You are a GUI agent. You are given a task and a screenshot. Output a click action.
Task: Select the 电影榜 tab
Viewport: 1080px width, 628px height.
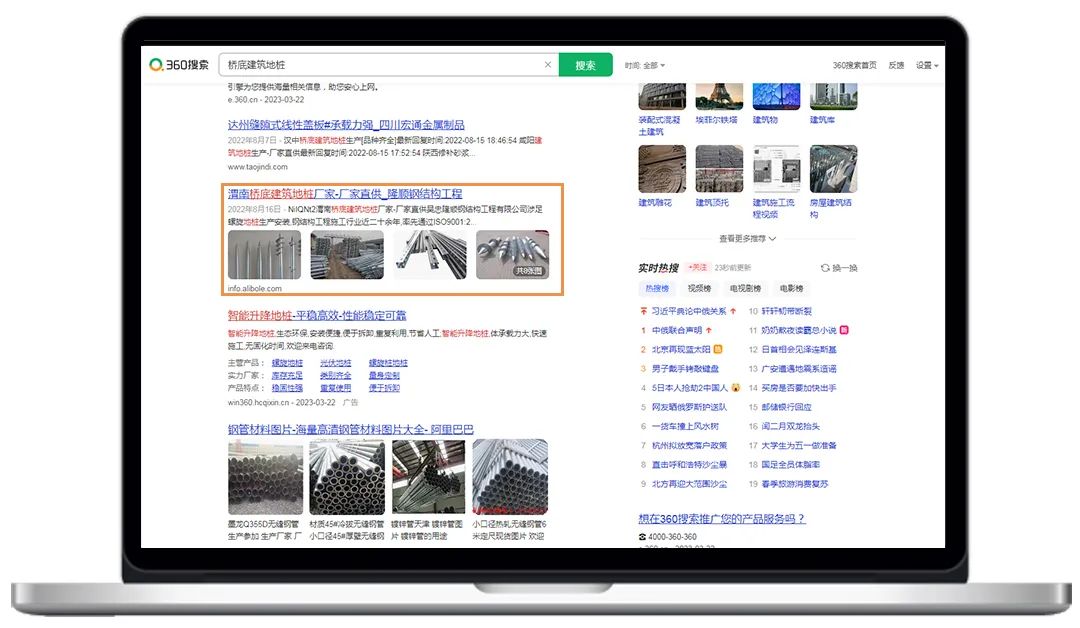click(x=791, y=289)
